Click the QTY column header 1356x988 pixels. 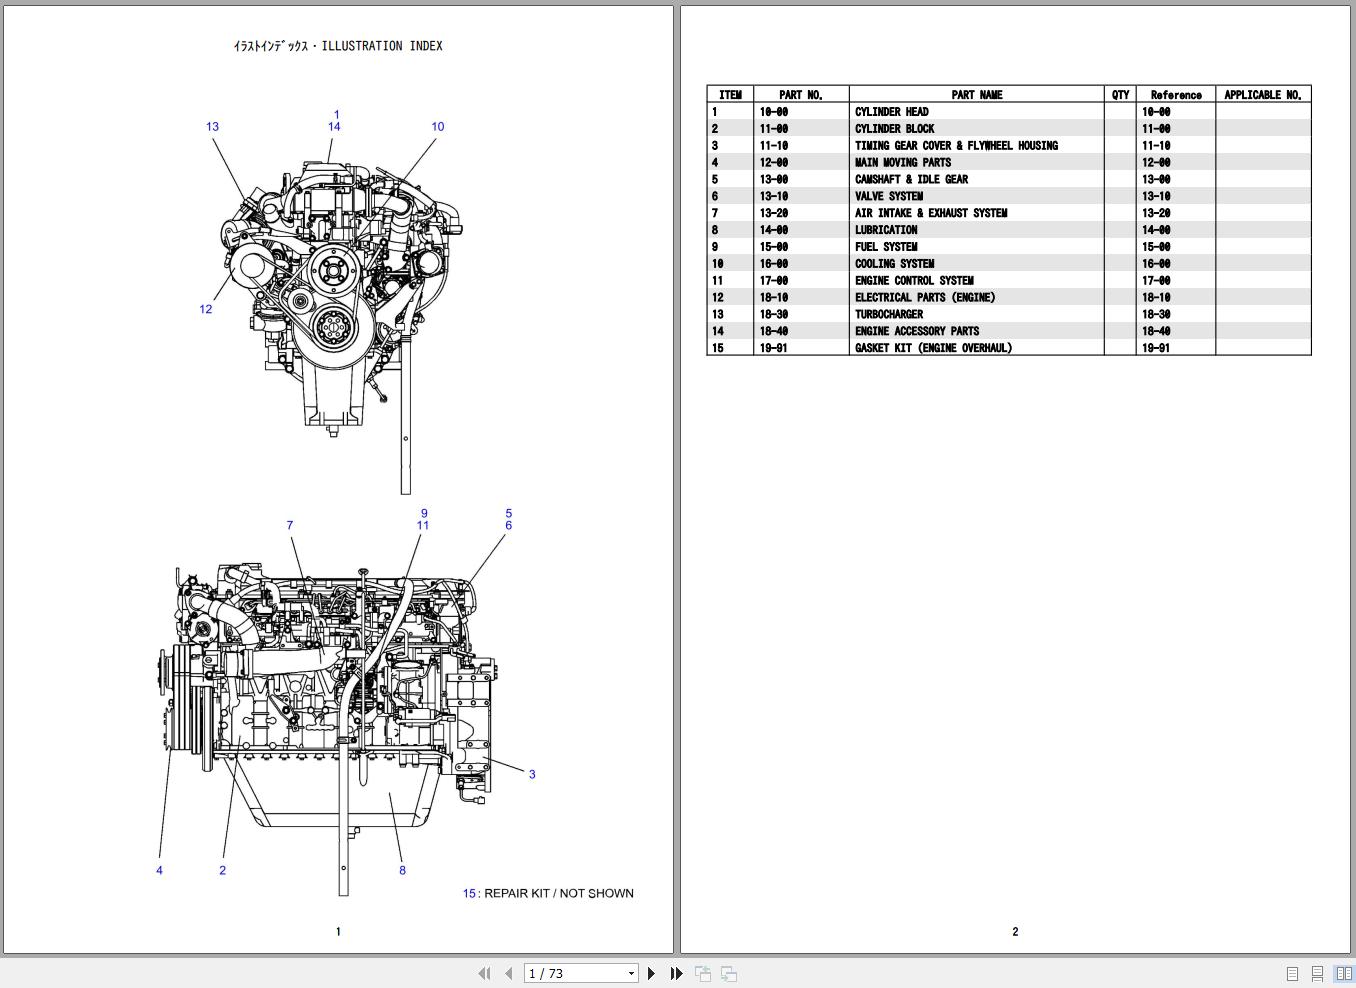click(1121, 95)
